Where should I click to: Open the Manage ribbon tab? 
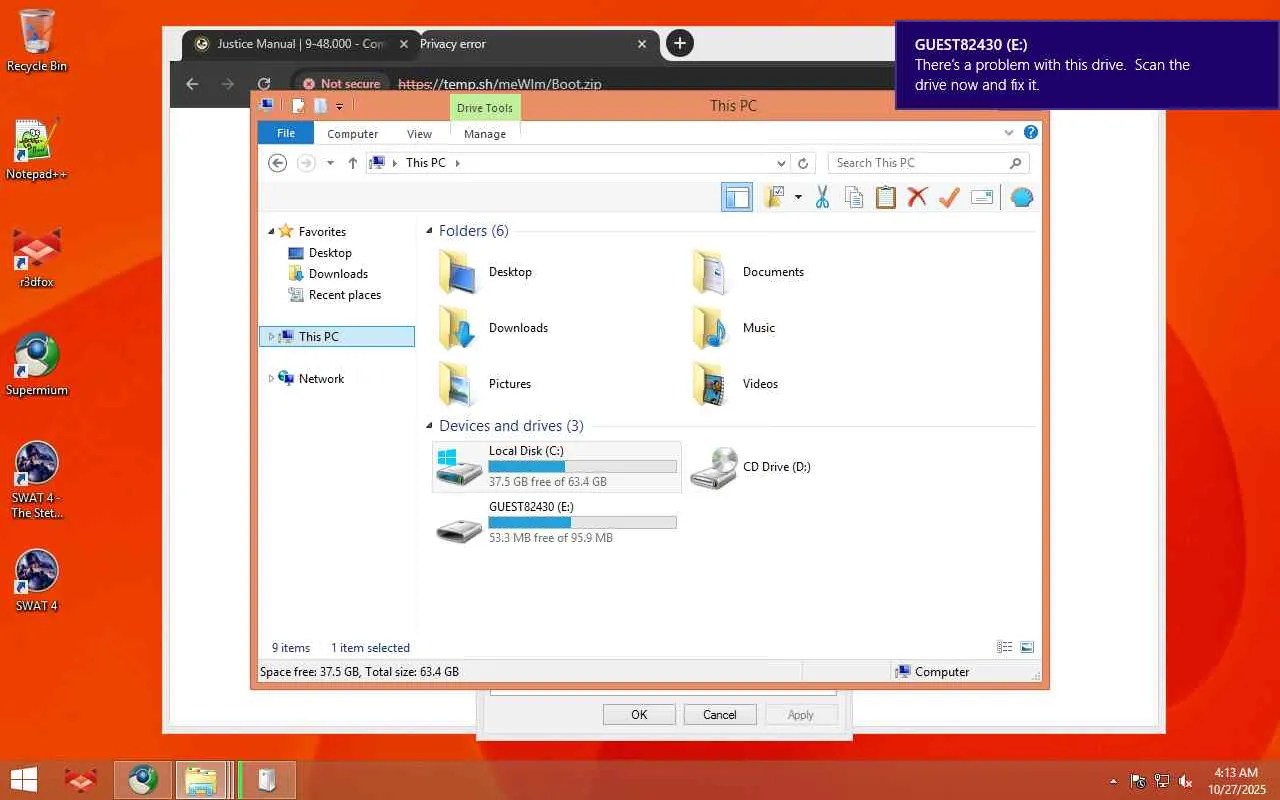click(x=485, y=134)
